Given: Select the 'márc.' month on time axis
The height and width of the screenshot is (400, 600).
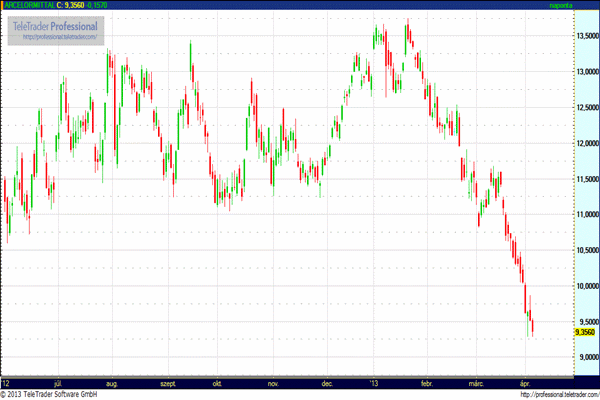Looking at the screenshot, I should pos(476,382).
